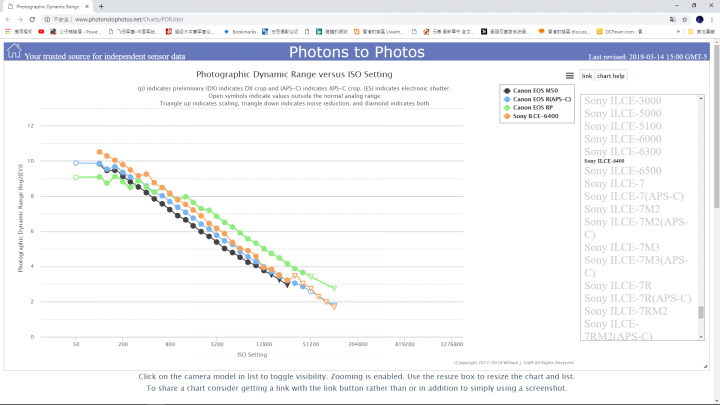
Task: Click the site security info icon
Action: pyautogui.click(x=47, y=19)
